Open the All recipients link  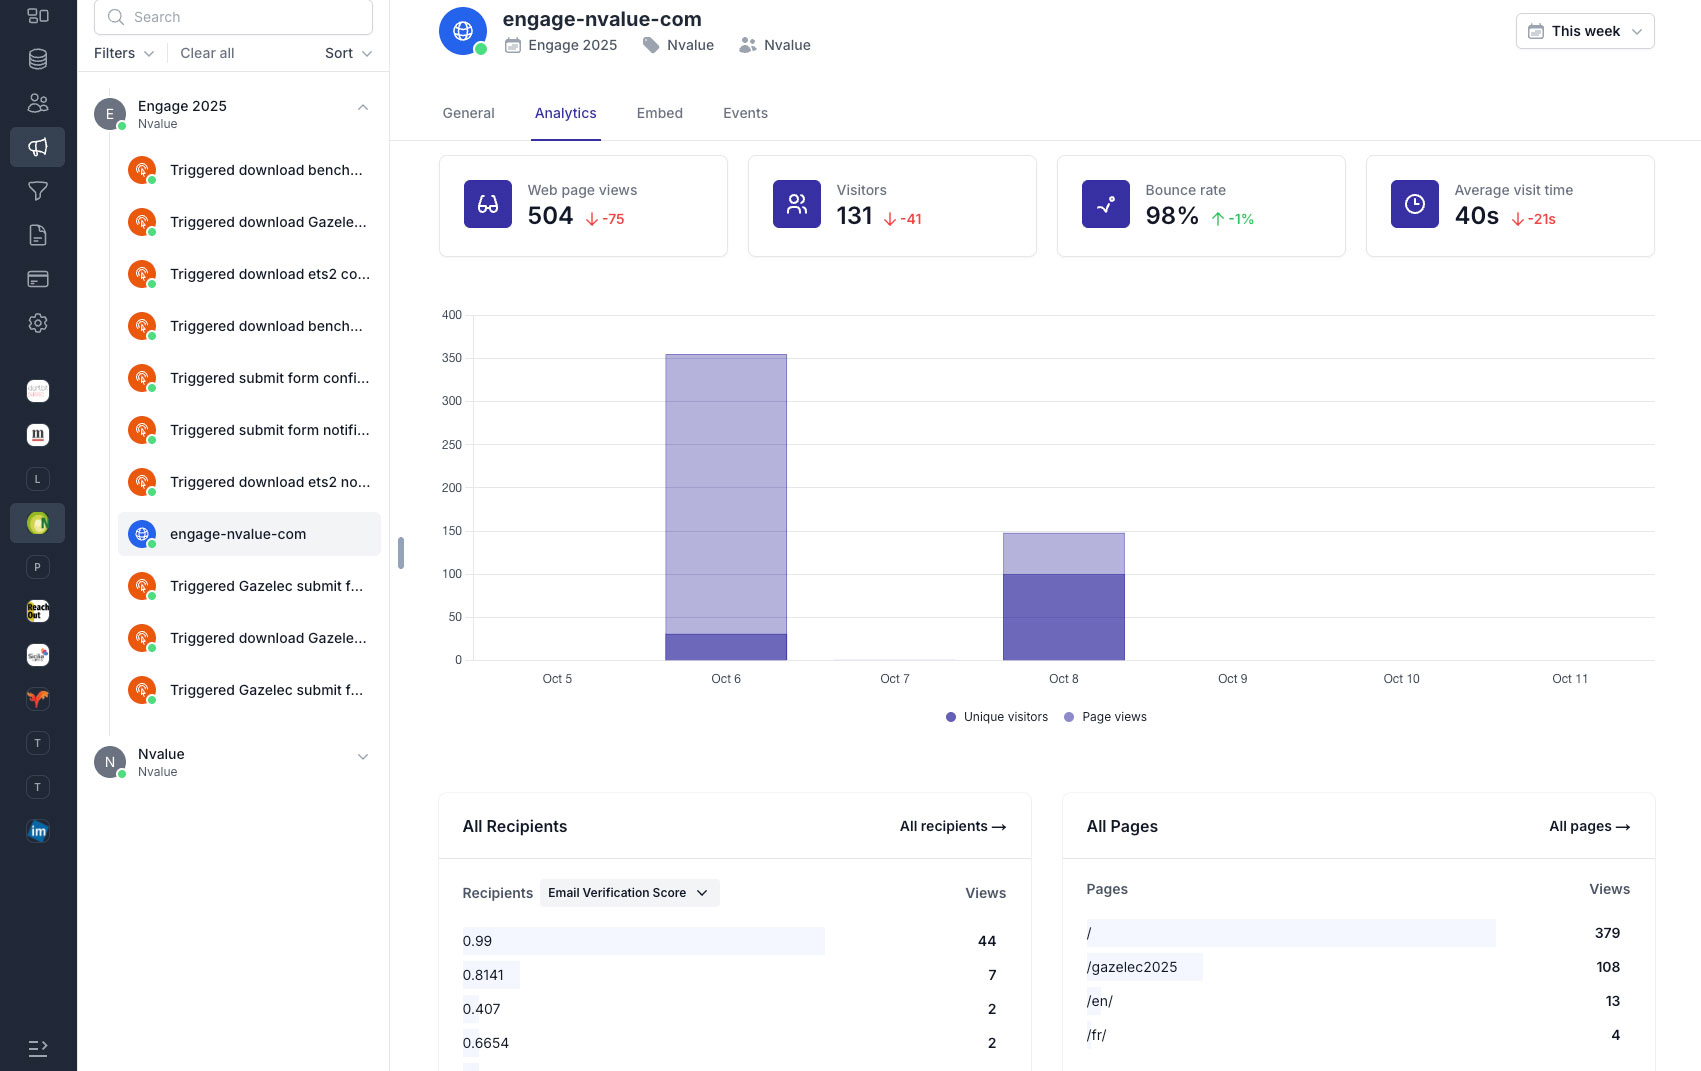click(x=952, y=826)
